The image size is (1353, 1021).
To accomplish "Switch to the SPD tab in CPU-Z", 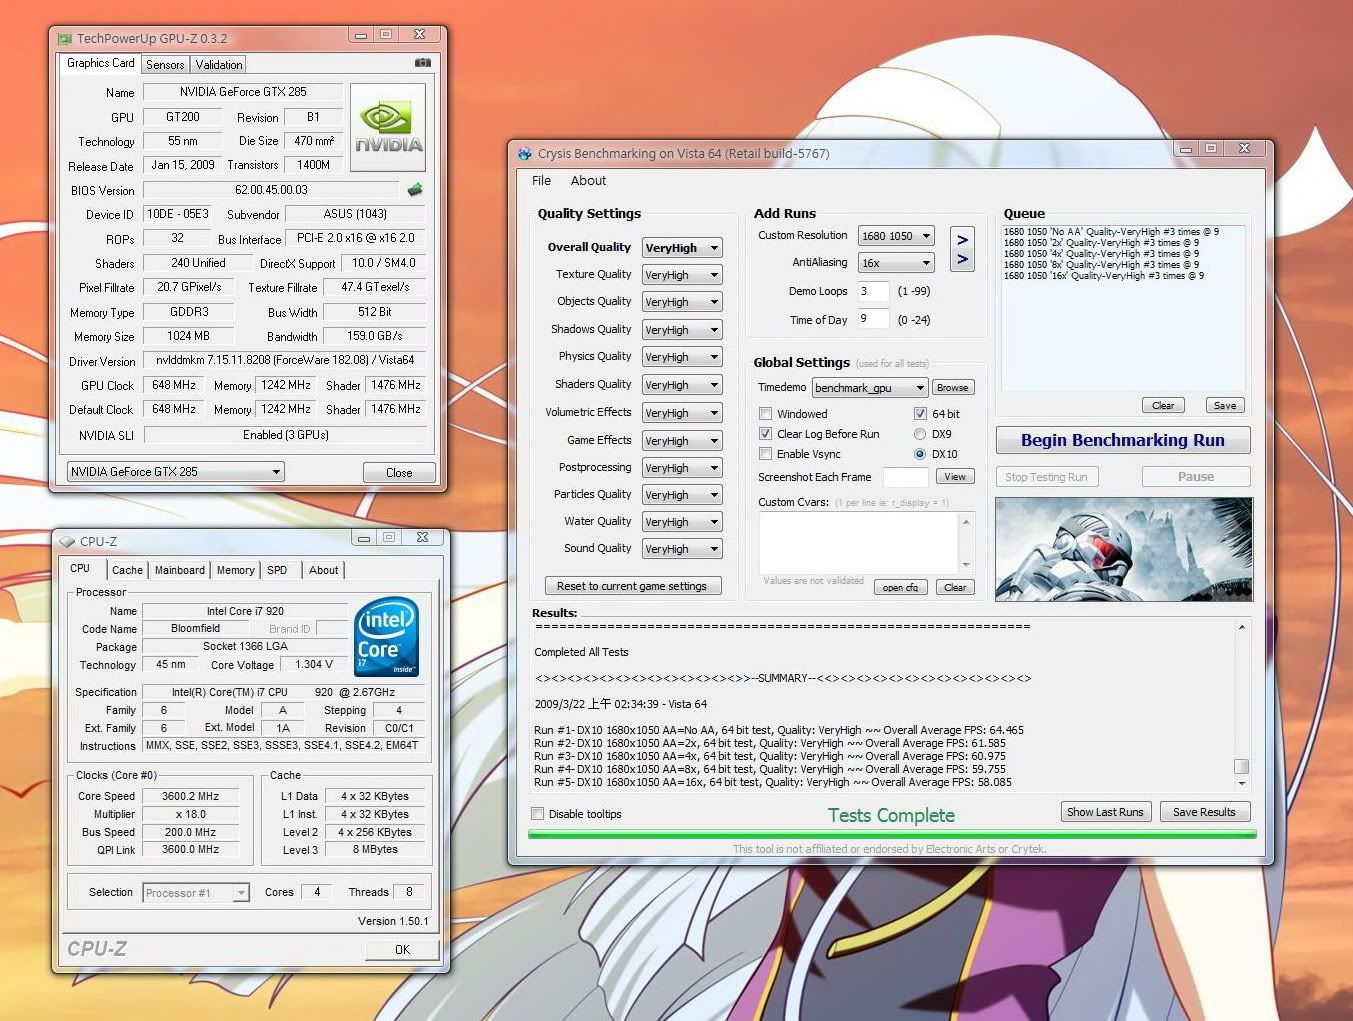I will (277, 570).
